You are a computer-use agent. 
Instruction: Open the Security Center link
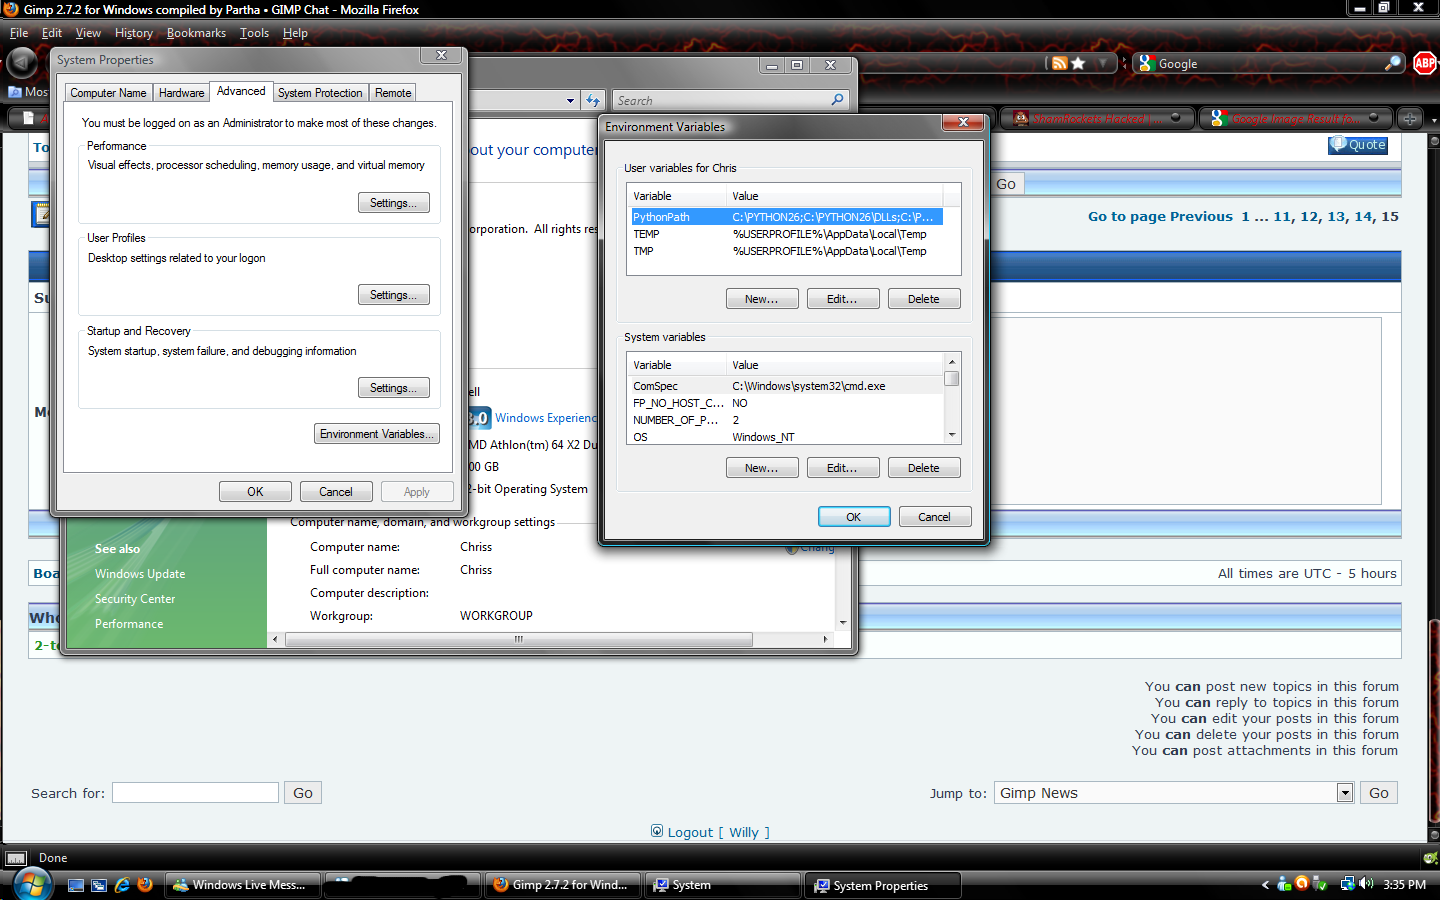tap(135, 599)
